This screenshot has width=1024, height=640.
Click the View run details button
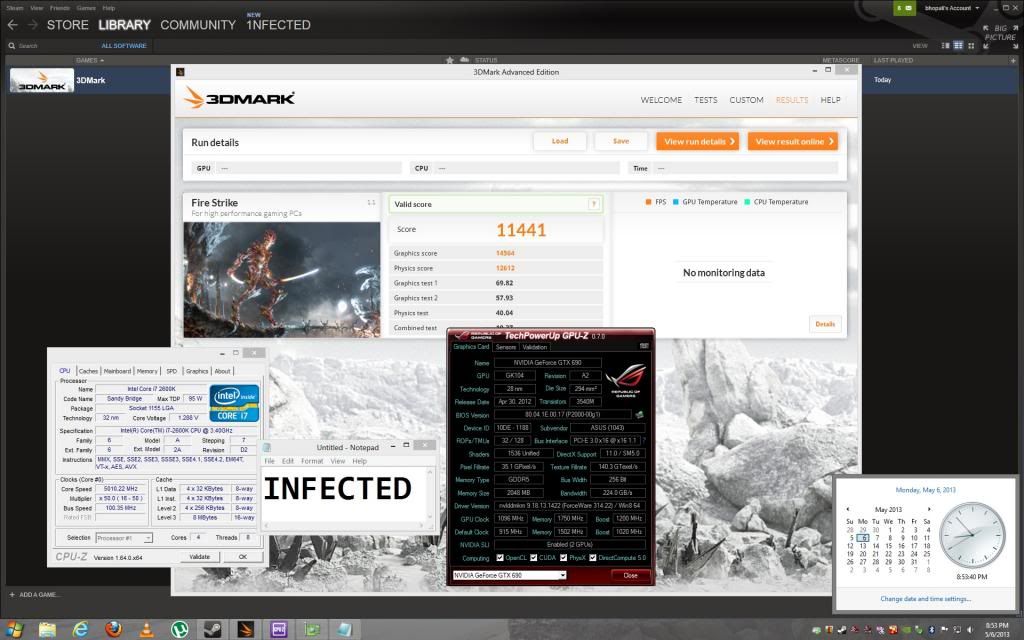[697, 141]
